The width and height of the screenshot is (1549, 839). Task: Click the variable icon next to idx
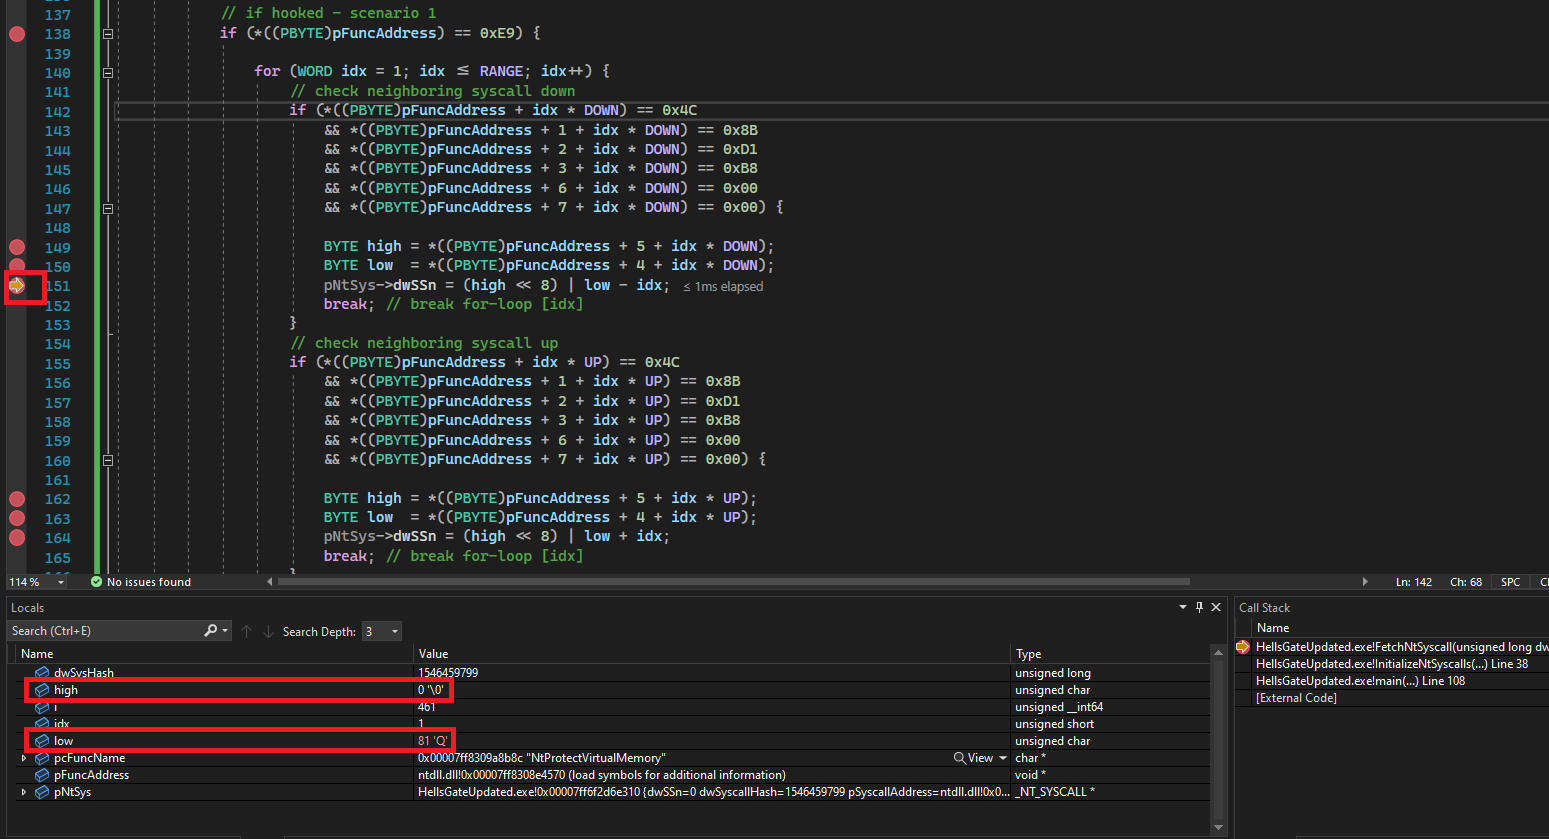tap(42, 724)
